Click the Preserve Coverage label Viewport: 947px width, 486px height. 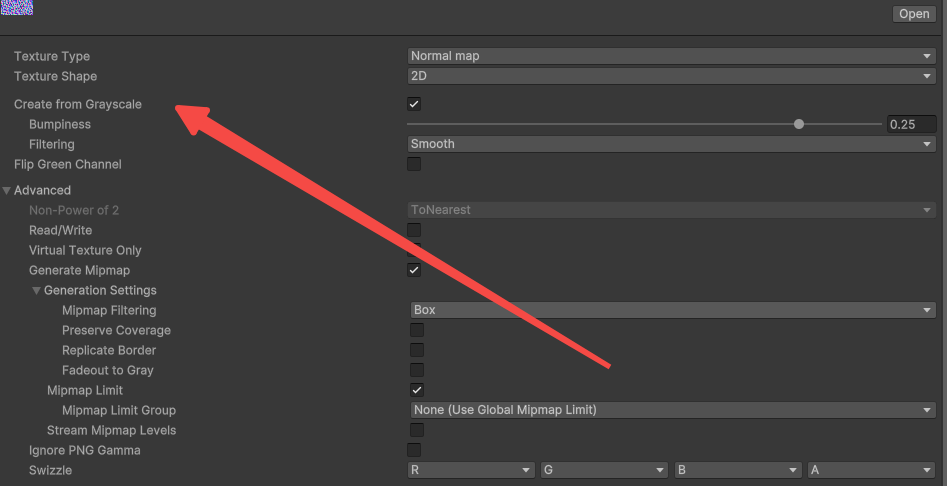tap(117, 330)
